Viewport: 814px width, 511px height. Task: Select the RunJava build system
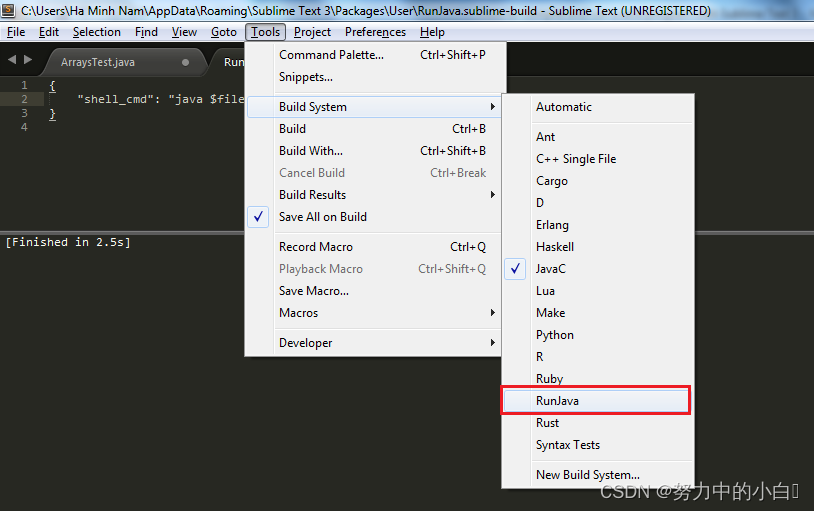pyautogui.click(x=598, y=401)
